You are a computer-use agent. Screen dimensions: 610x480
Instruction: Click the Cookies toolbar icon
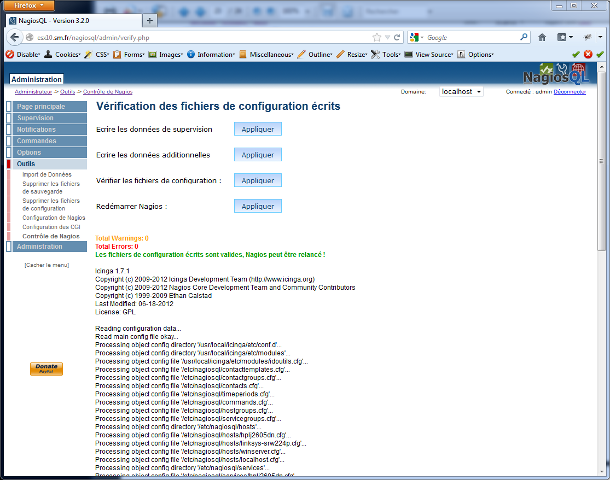click(x=48, y=54)
